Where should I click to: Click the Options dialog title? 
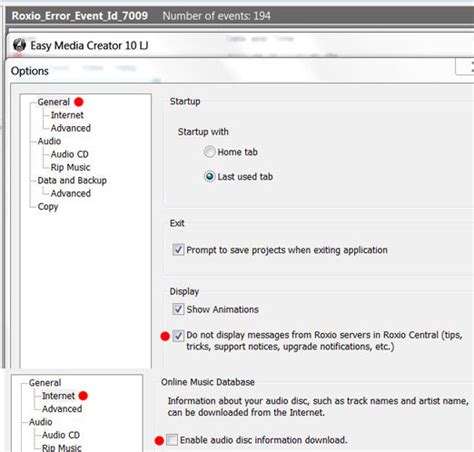(x=30, y=71)
